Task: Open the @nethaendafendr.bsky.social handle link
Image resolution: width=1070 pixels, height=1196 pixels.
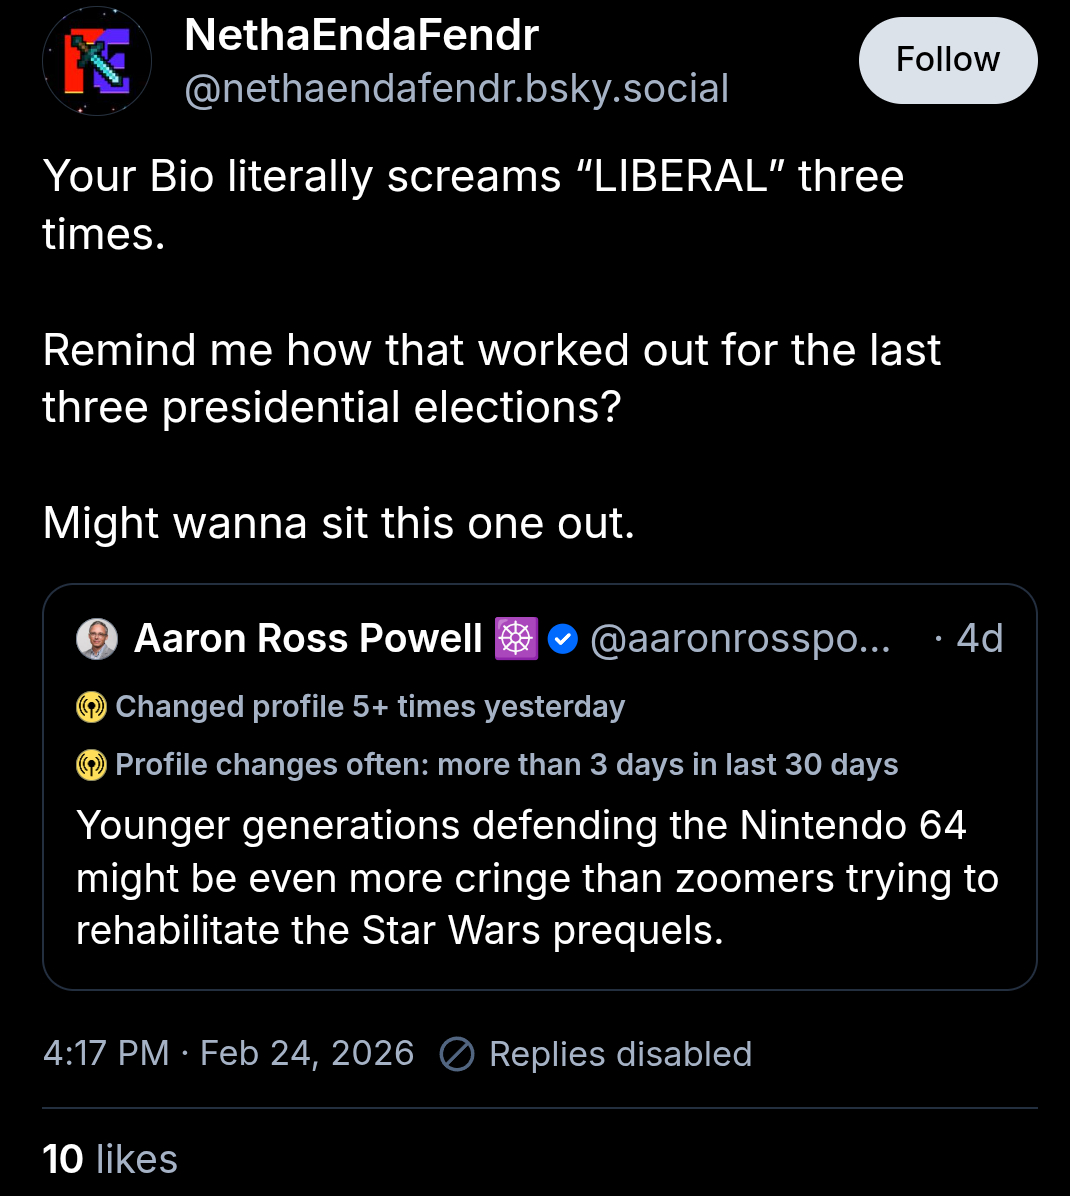Action: (456, 89)
